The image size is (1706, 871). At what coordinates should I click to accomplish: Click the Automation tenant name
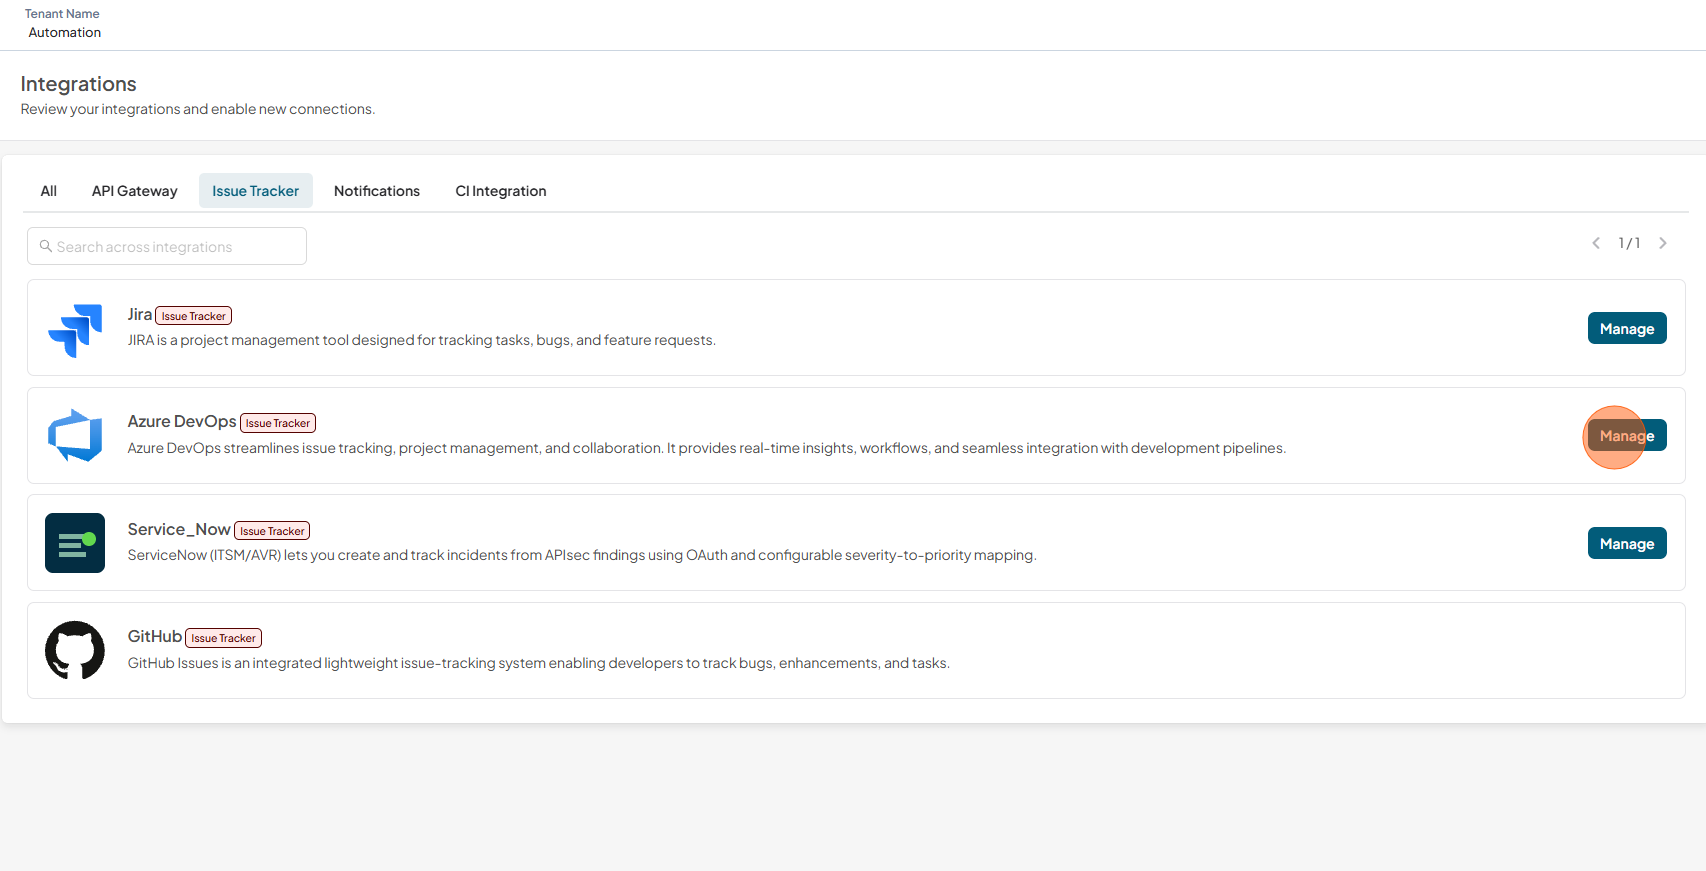(x=65, y=33)
